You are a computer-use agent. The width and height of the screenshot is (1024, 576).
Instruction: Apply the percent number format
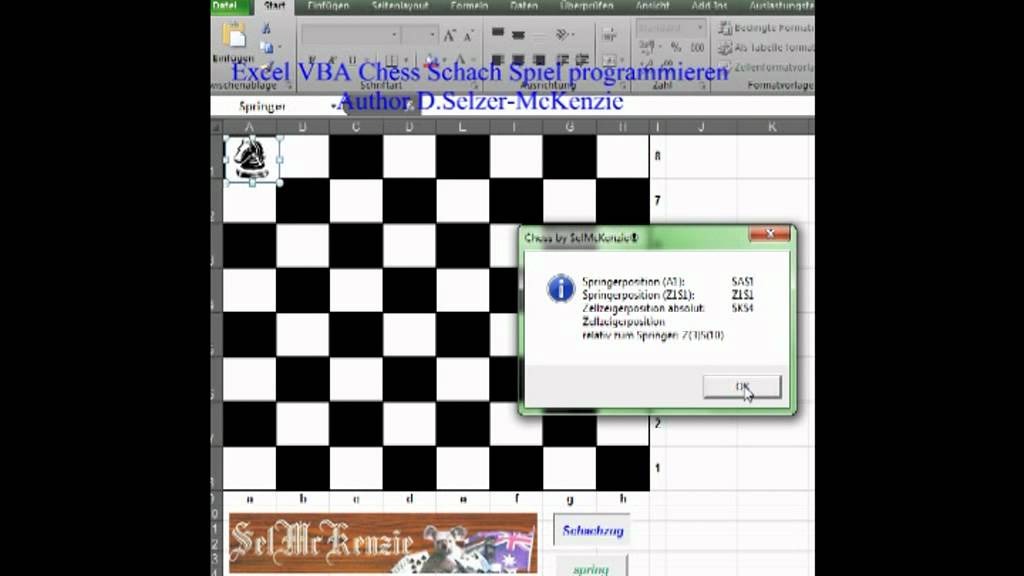pos(676,47)
